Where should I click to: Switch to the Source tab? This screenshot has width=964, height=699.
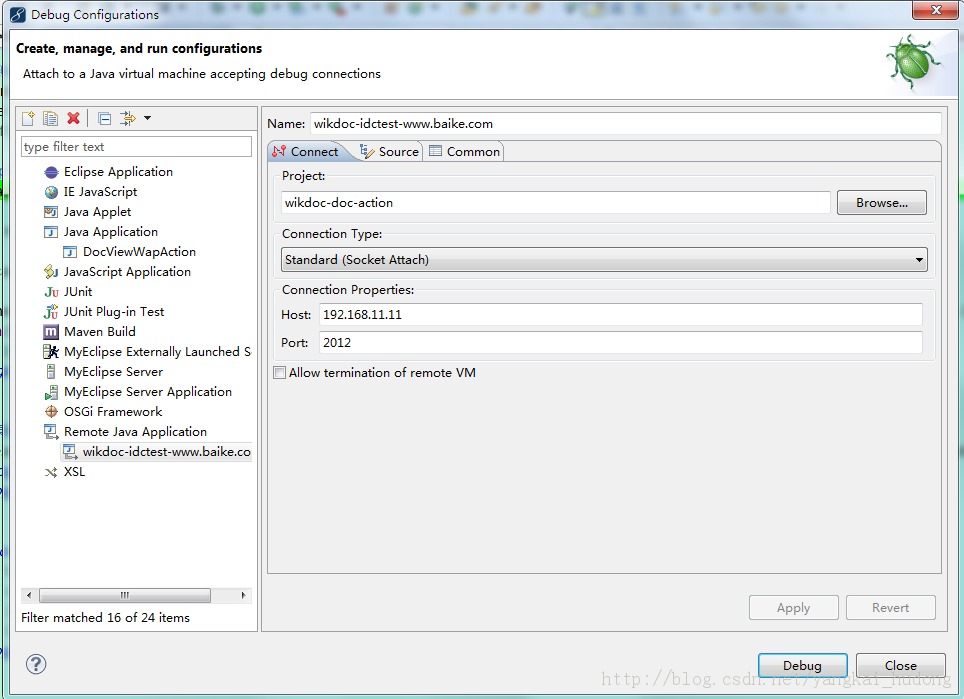click(389, 151)
